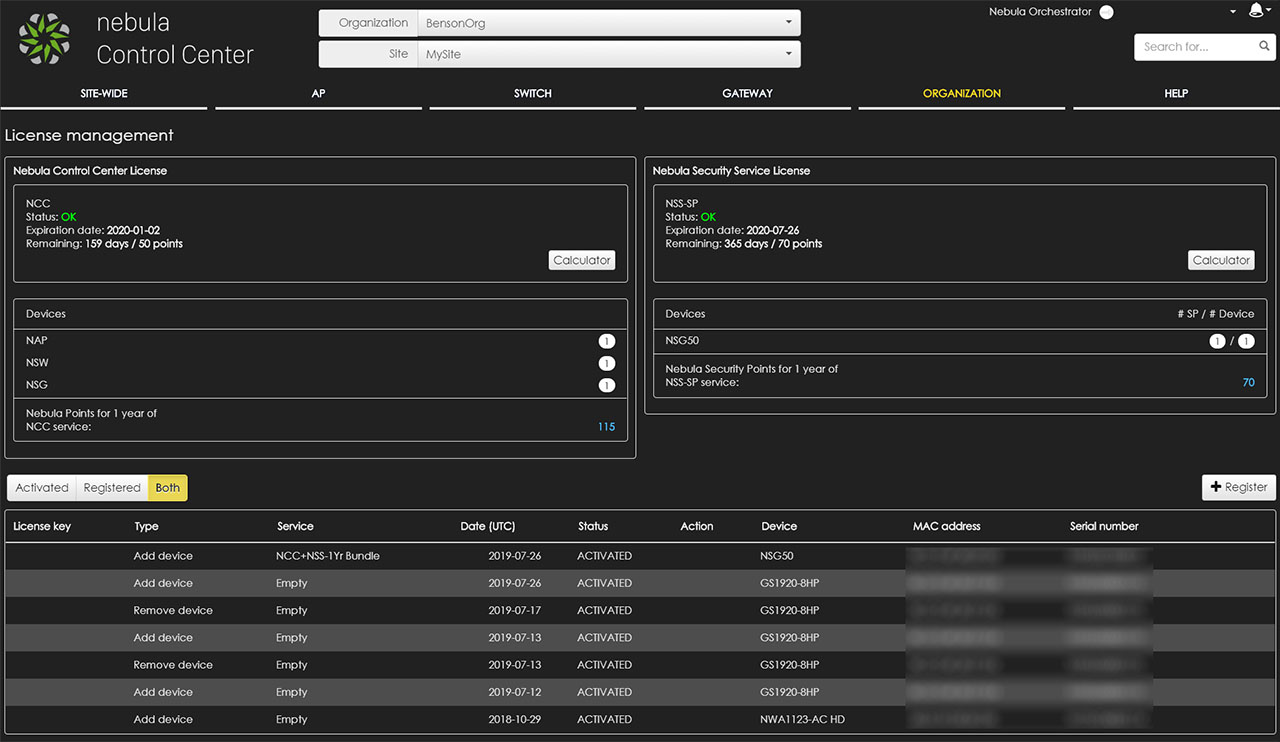
Task: Click NCC expiration date 2020-01-02
Action: click(133, 230)
